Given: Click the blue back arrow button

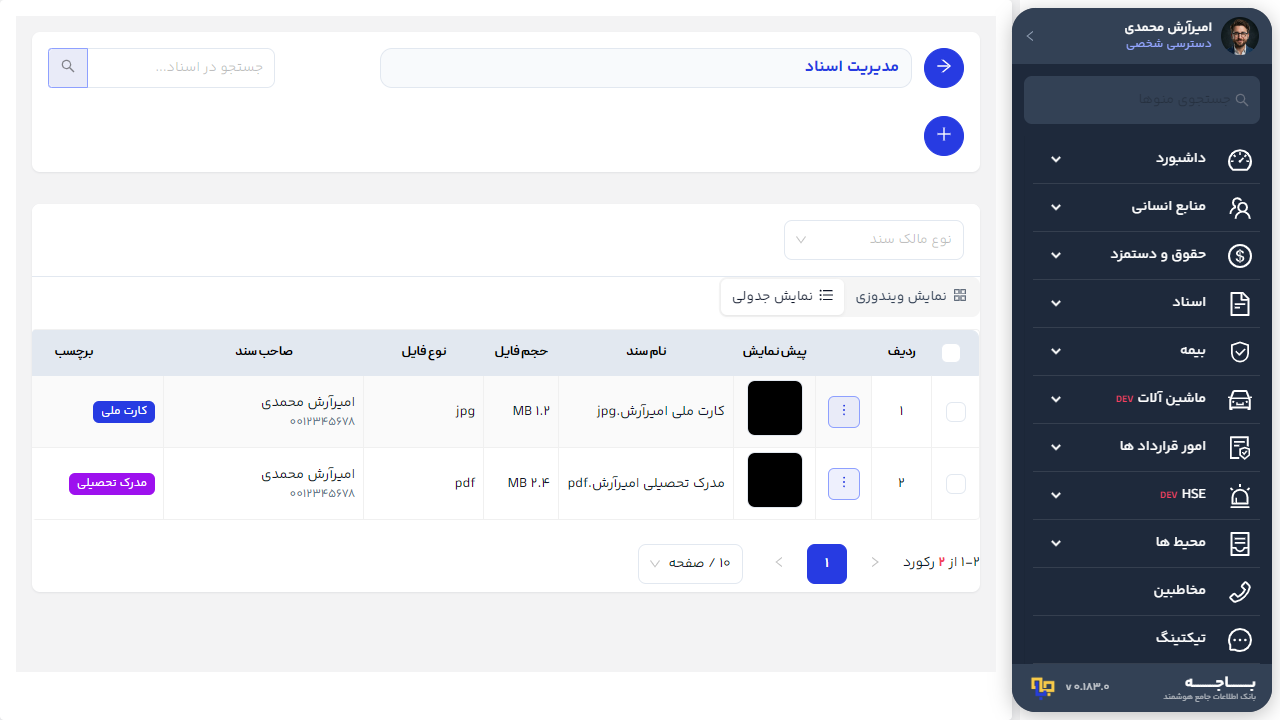Looking at the screenshot, I should [944, 68].
